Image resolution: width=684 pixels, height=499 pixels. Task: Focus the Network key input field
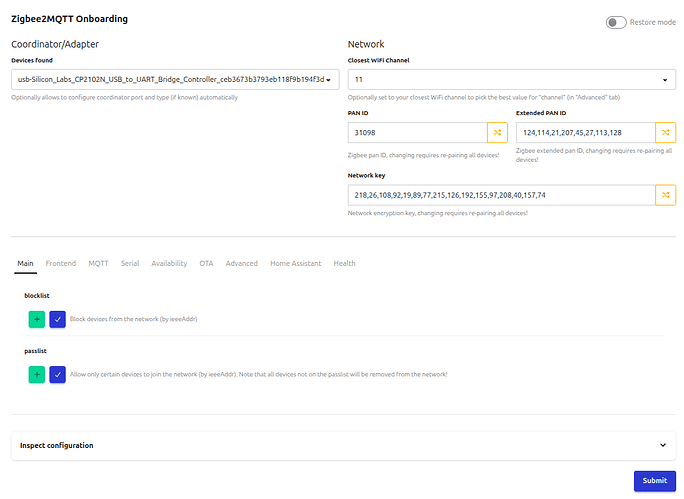click(502, 195)
